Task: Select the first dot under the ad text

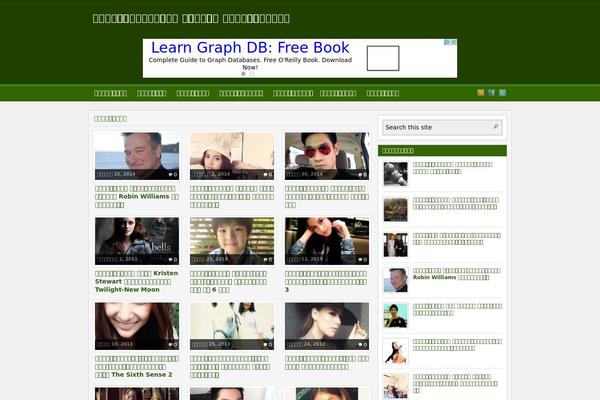Action: pyautogui.click(x=243, y=73)
